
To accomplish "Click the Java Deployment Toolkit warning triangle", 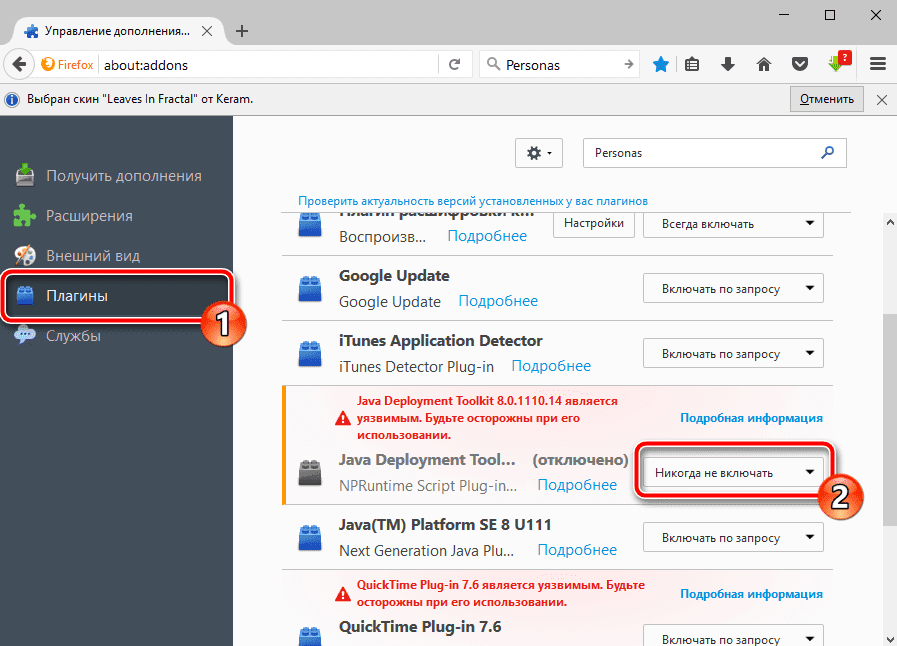I will pyautogui.click(x=343, y=418).
